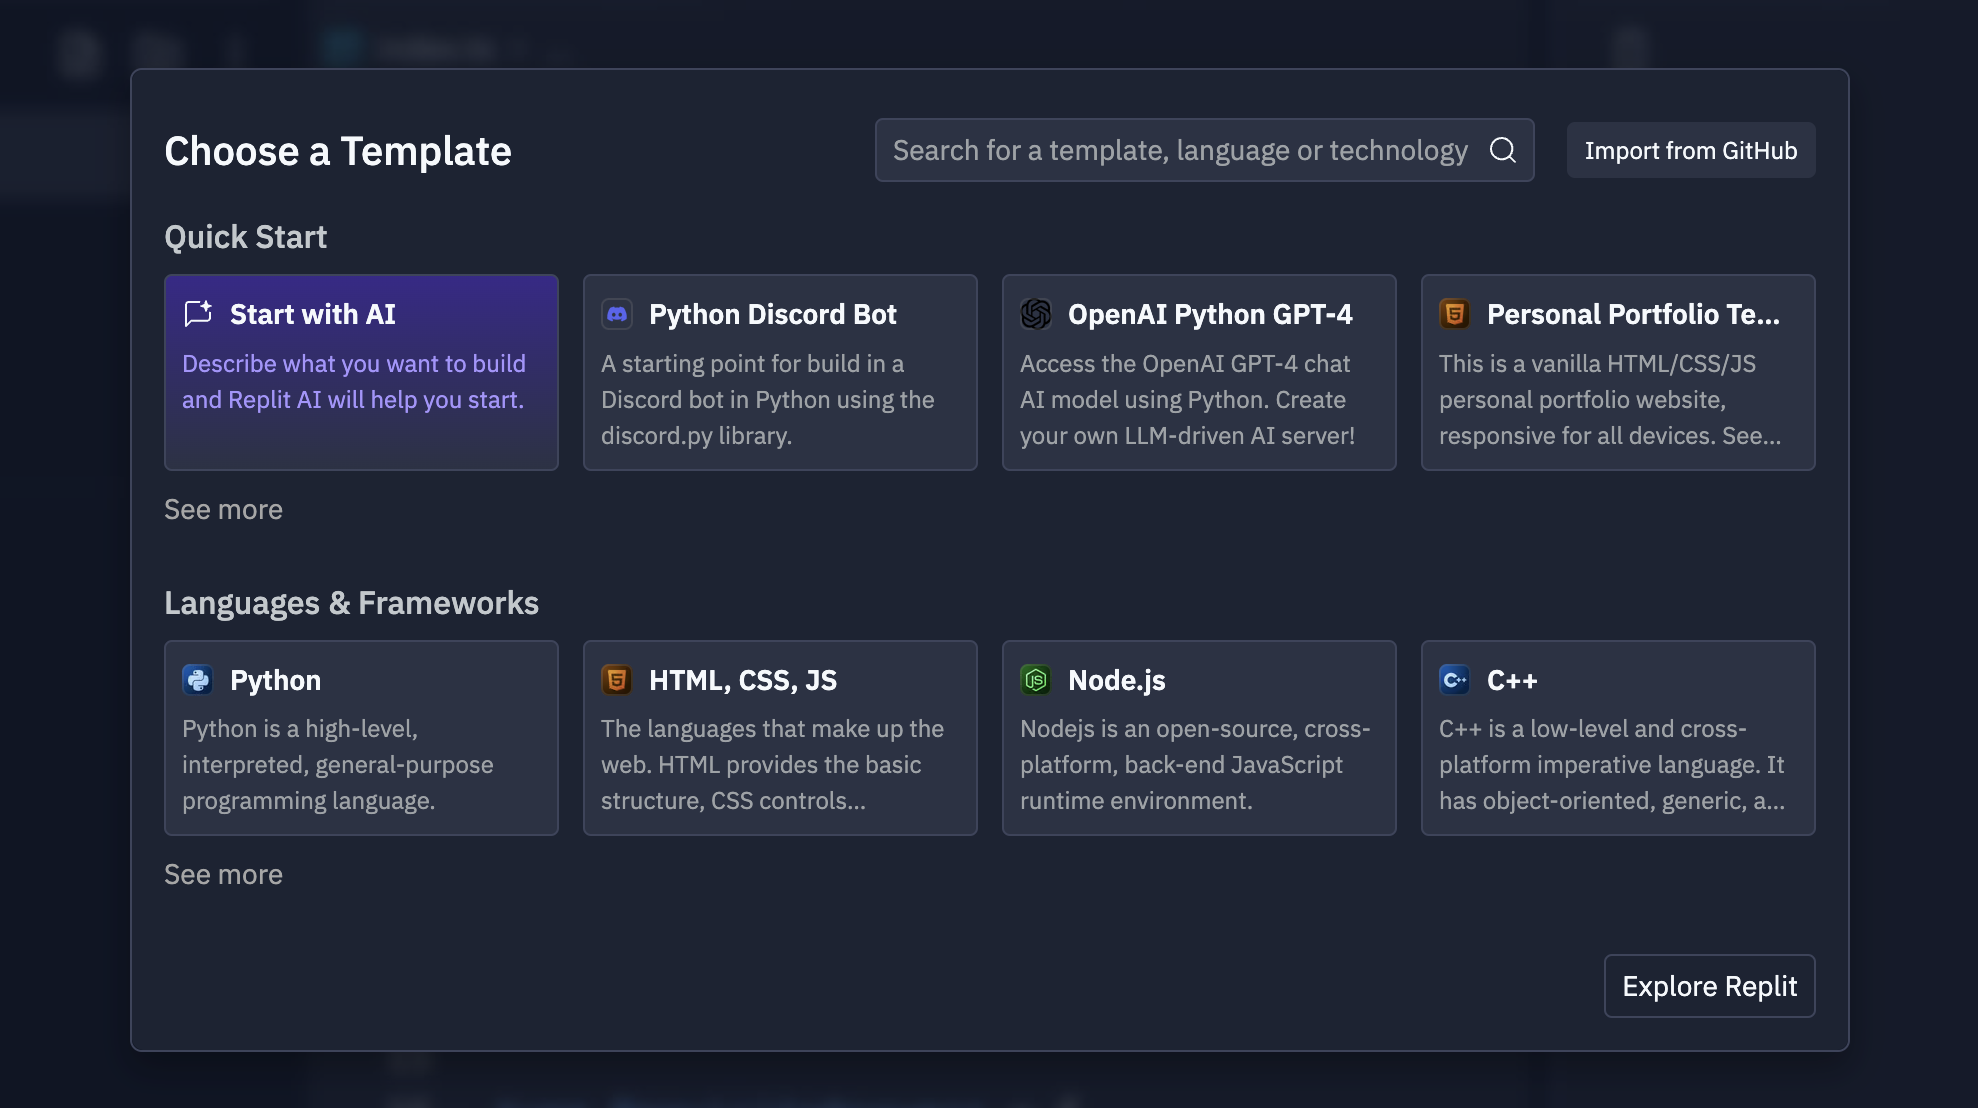Click the Discord icon on Python Discord Bot
The width and height of the screenshot is (1978, 1108).
coord(617,314)
